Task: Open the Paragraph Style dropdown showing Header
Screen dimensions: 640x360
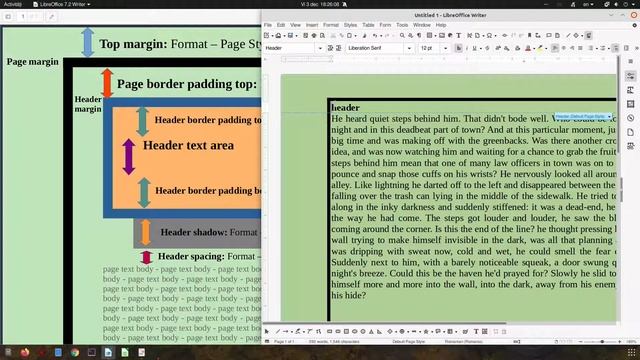Action: point(320,48)
